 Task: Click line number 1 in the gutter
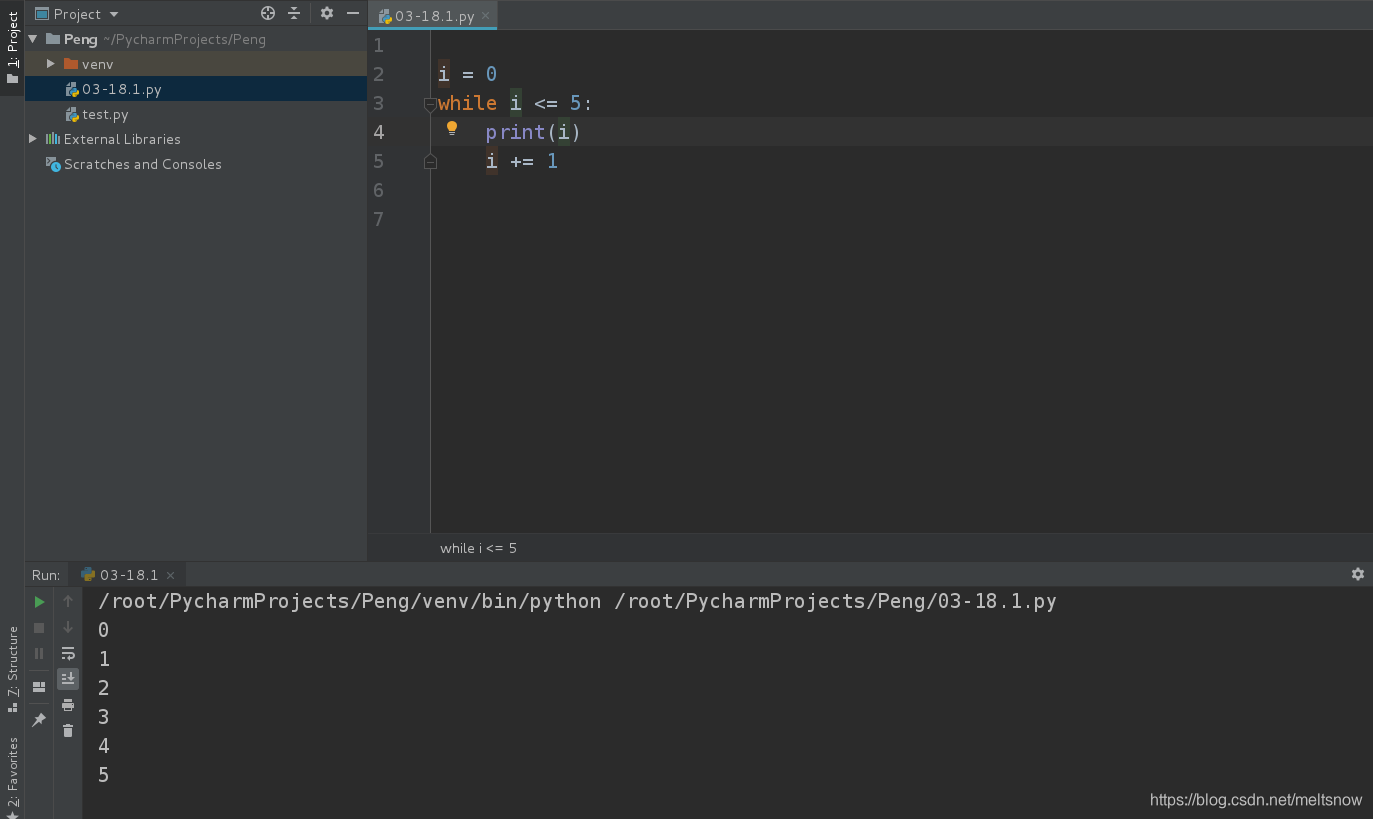(x=378, y=46)
